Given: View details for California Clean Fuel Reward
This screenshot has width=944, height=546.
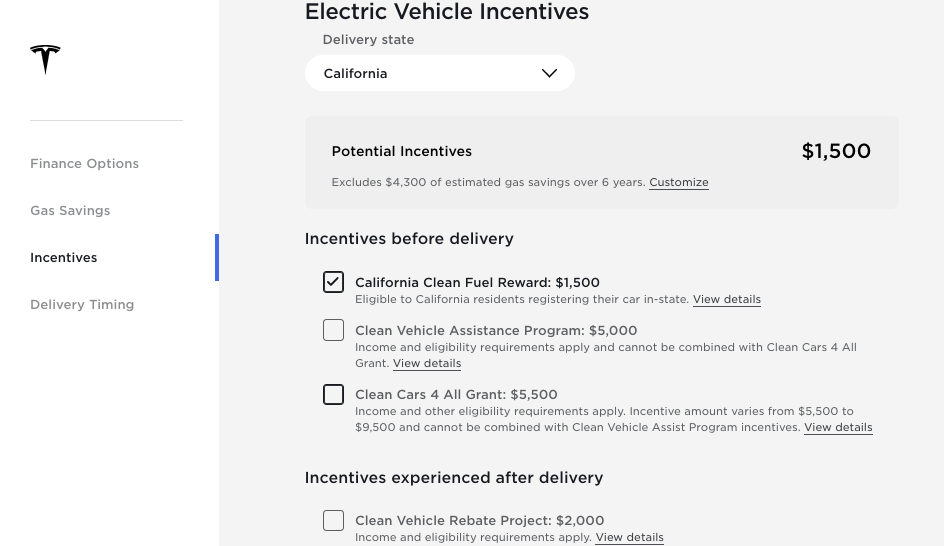Looking at the screenshot, I should coord(726,300).
